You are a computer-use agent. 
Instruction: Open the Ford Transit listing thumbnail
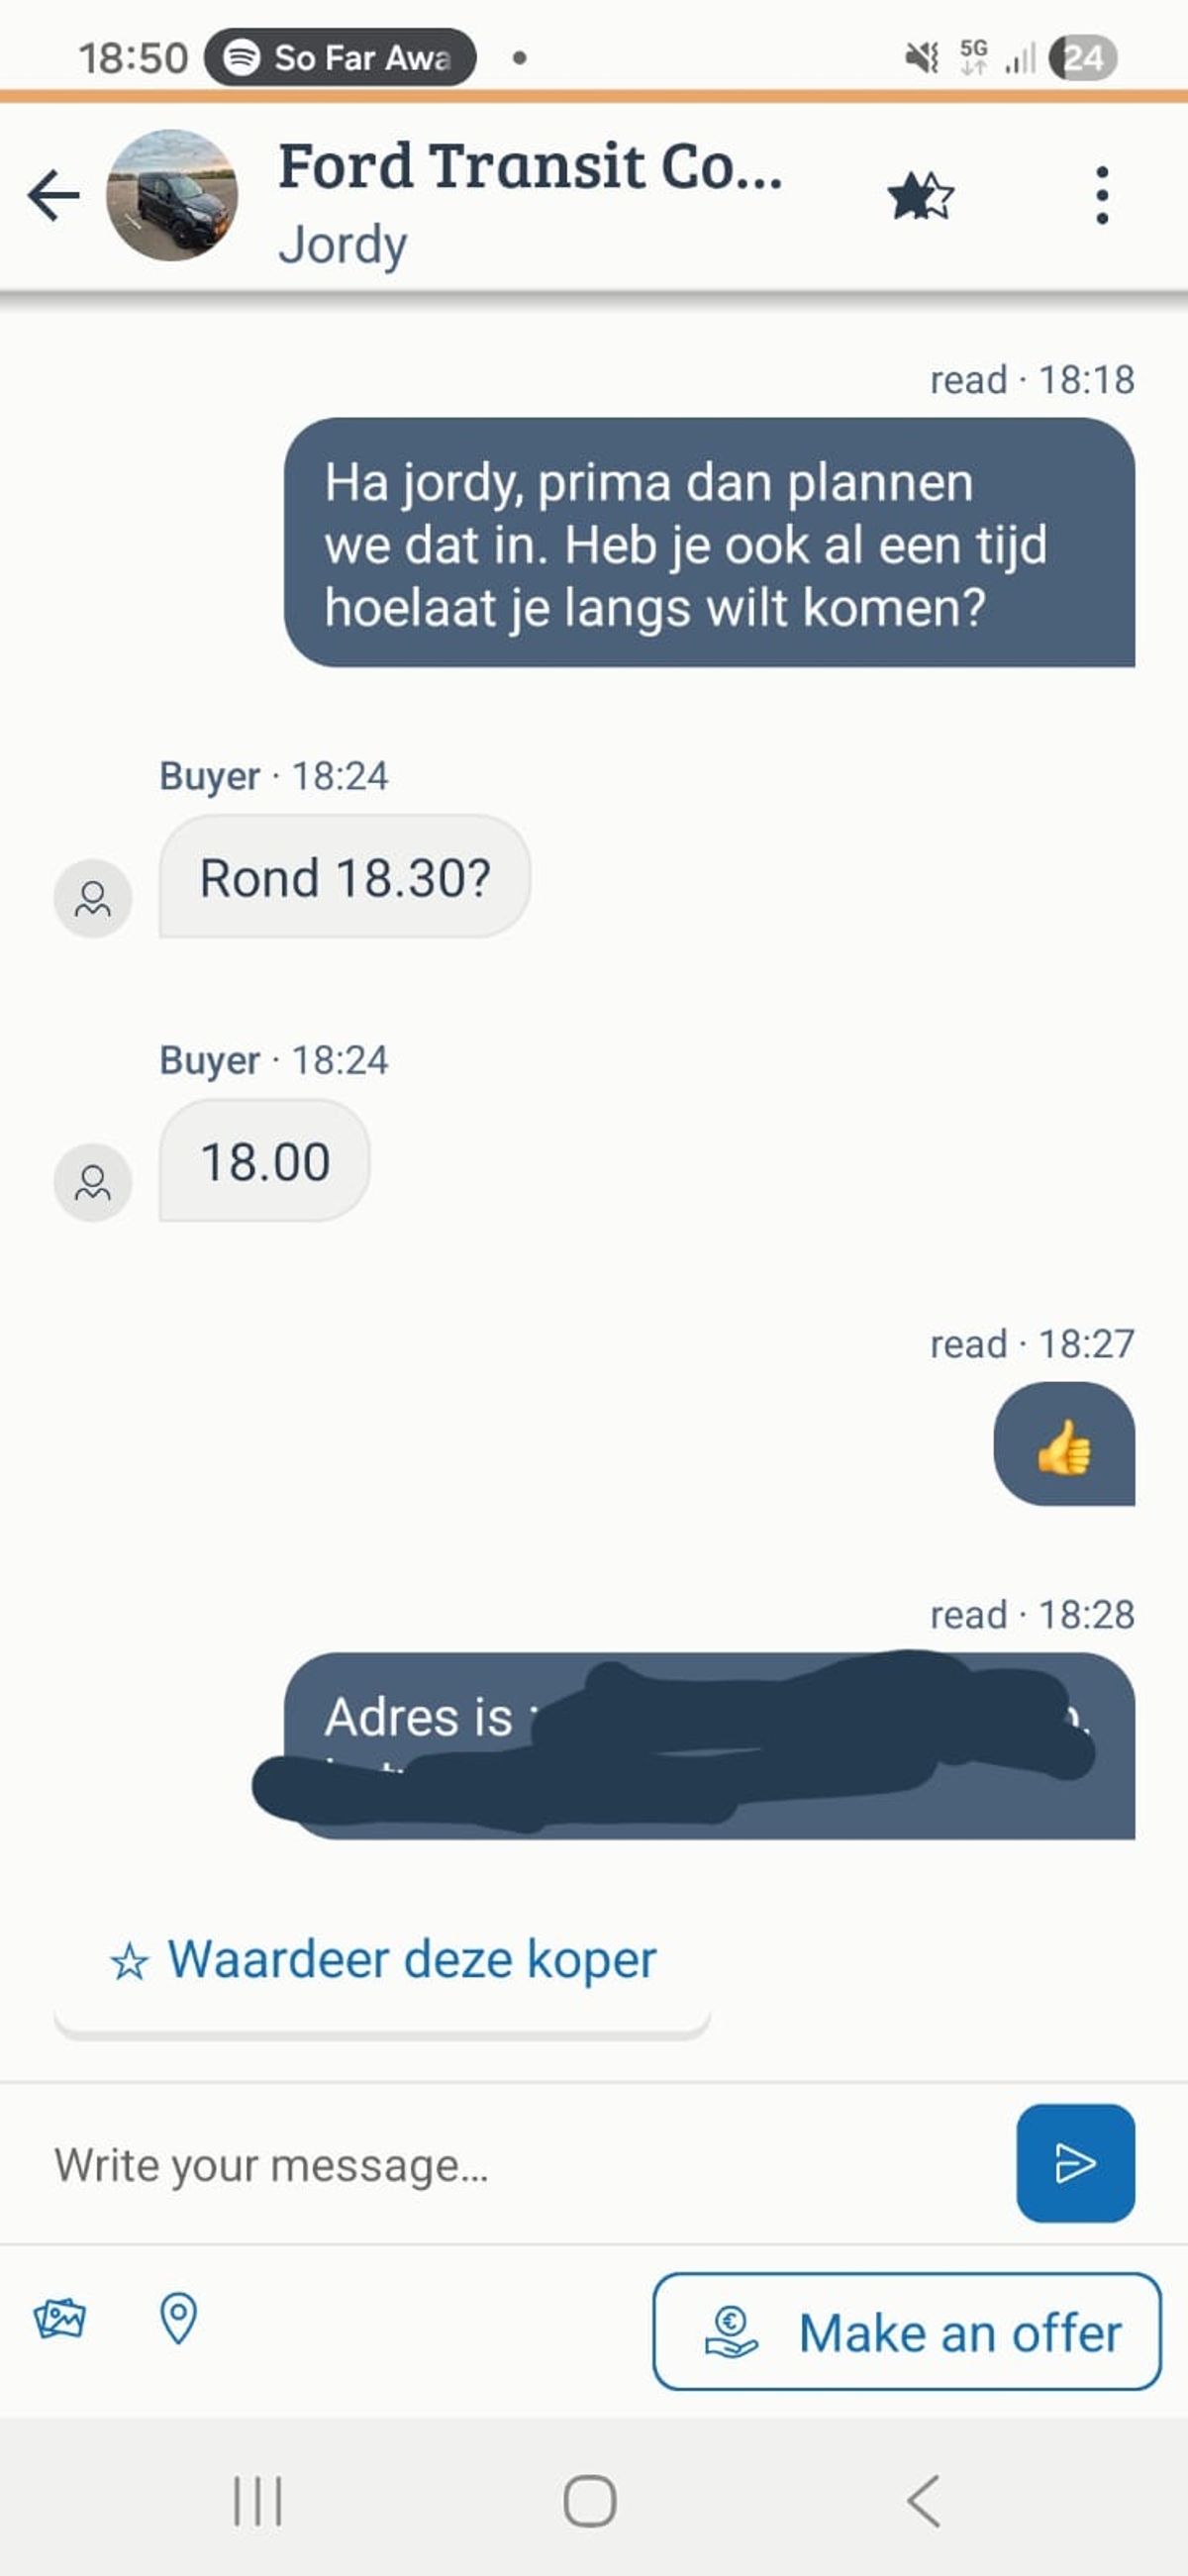click(x=172, y=195)
